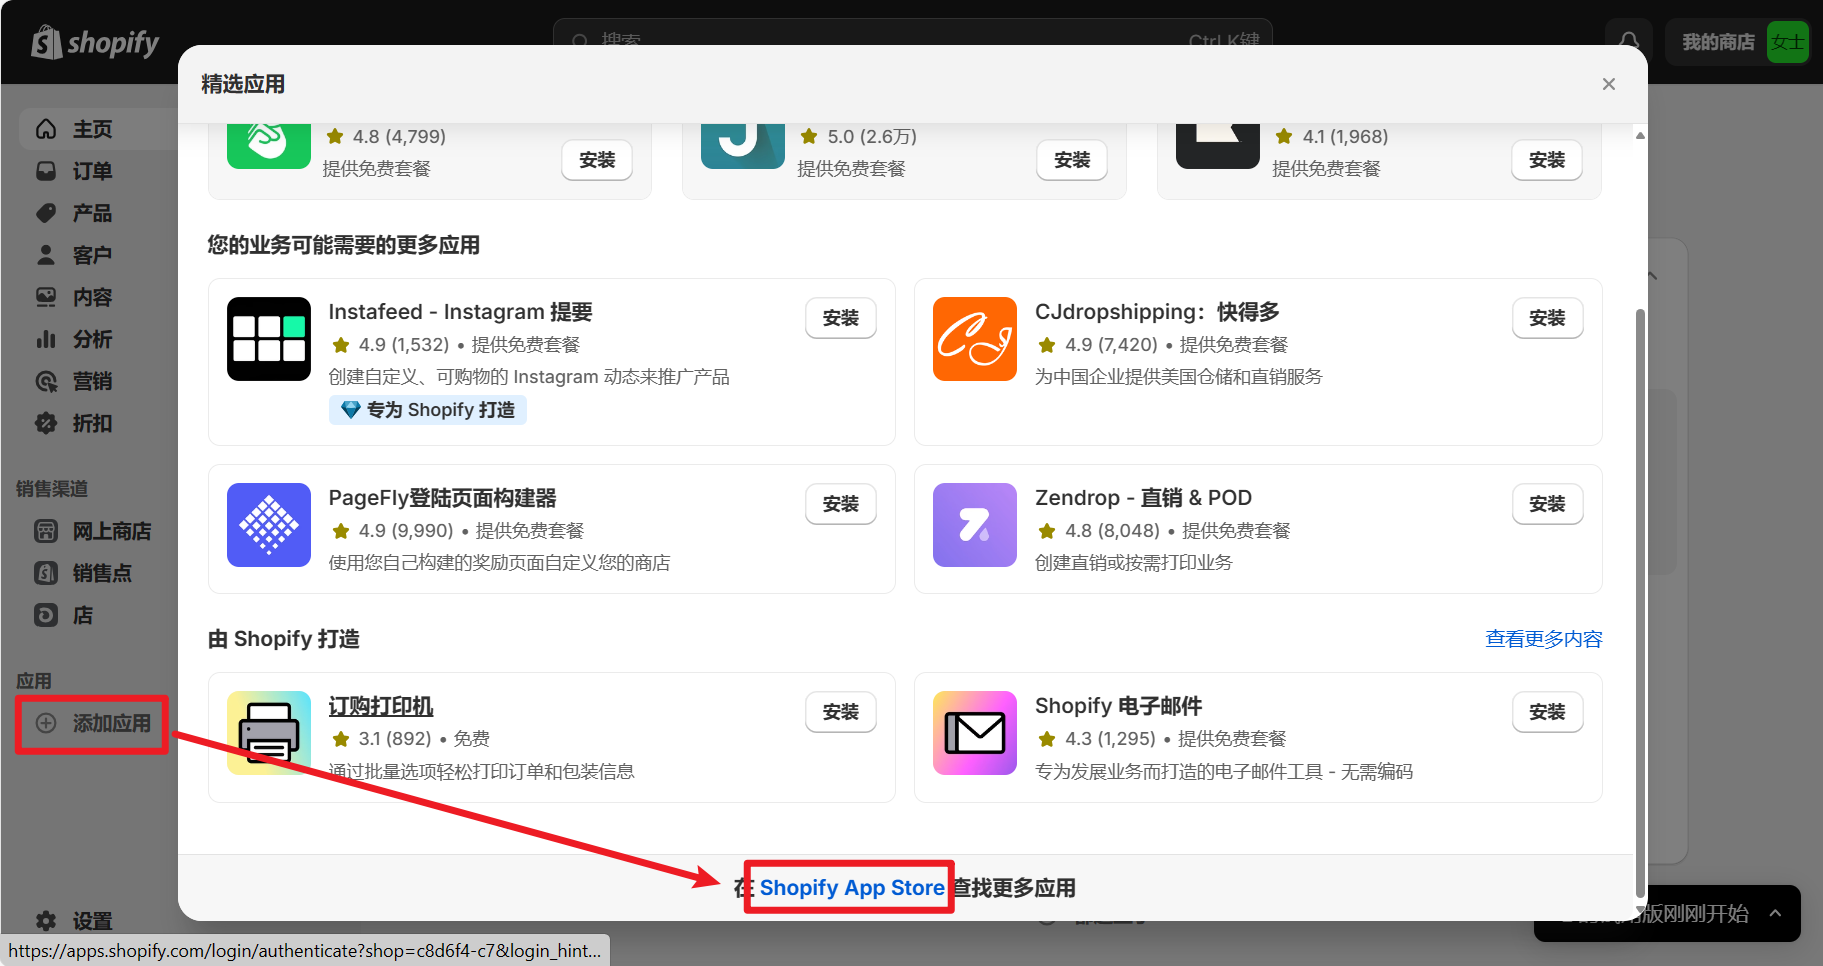Install the Zendrop app
The height and width of the screenshot is (966, 1823).
click(x=1546, y=504)
